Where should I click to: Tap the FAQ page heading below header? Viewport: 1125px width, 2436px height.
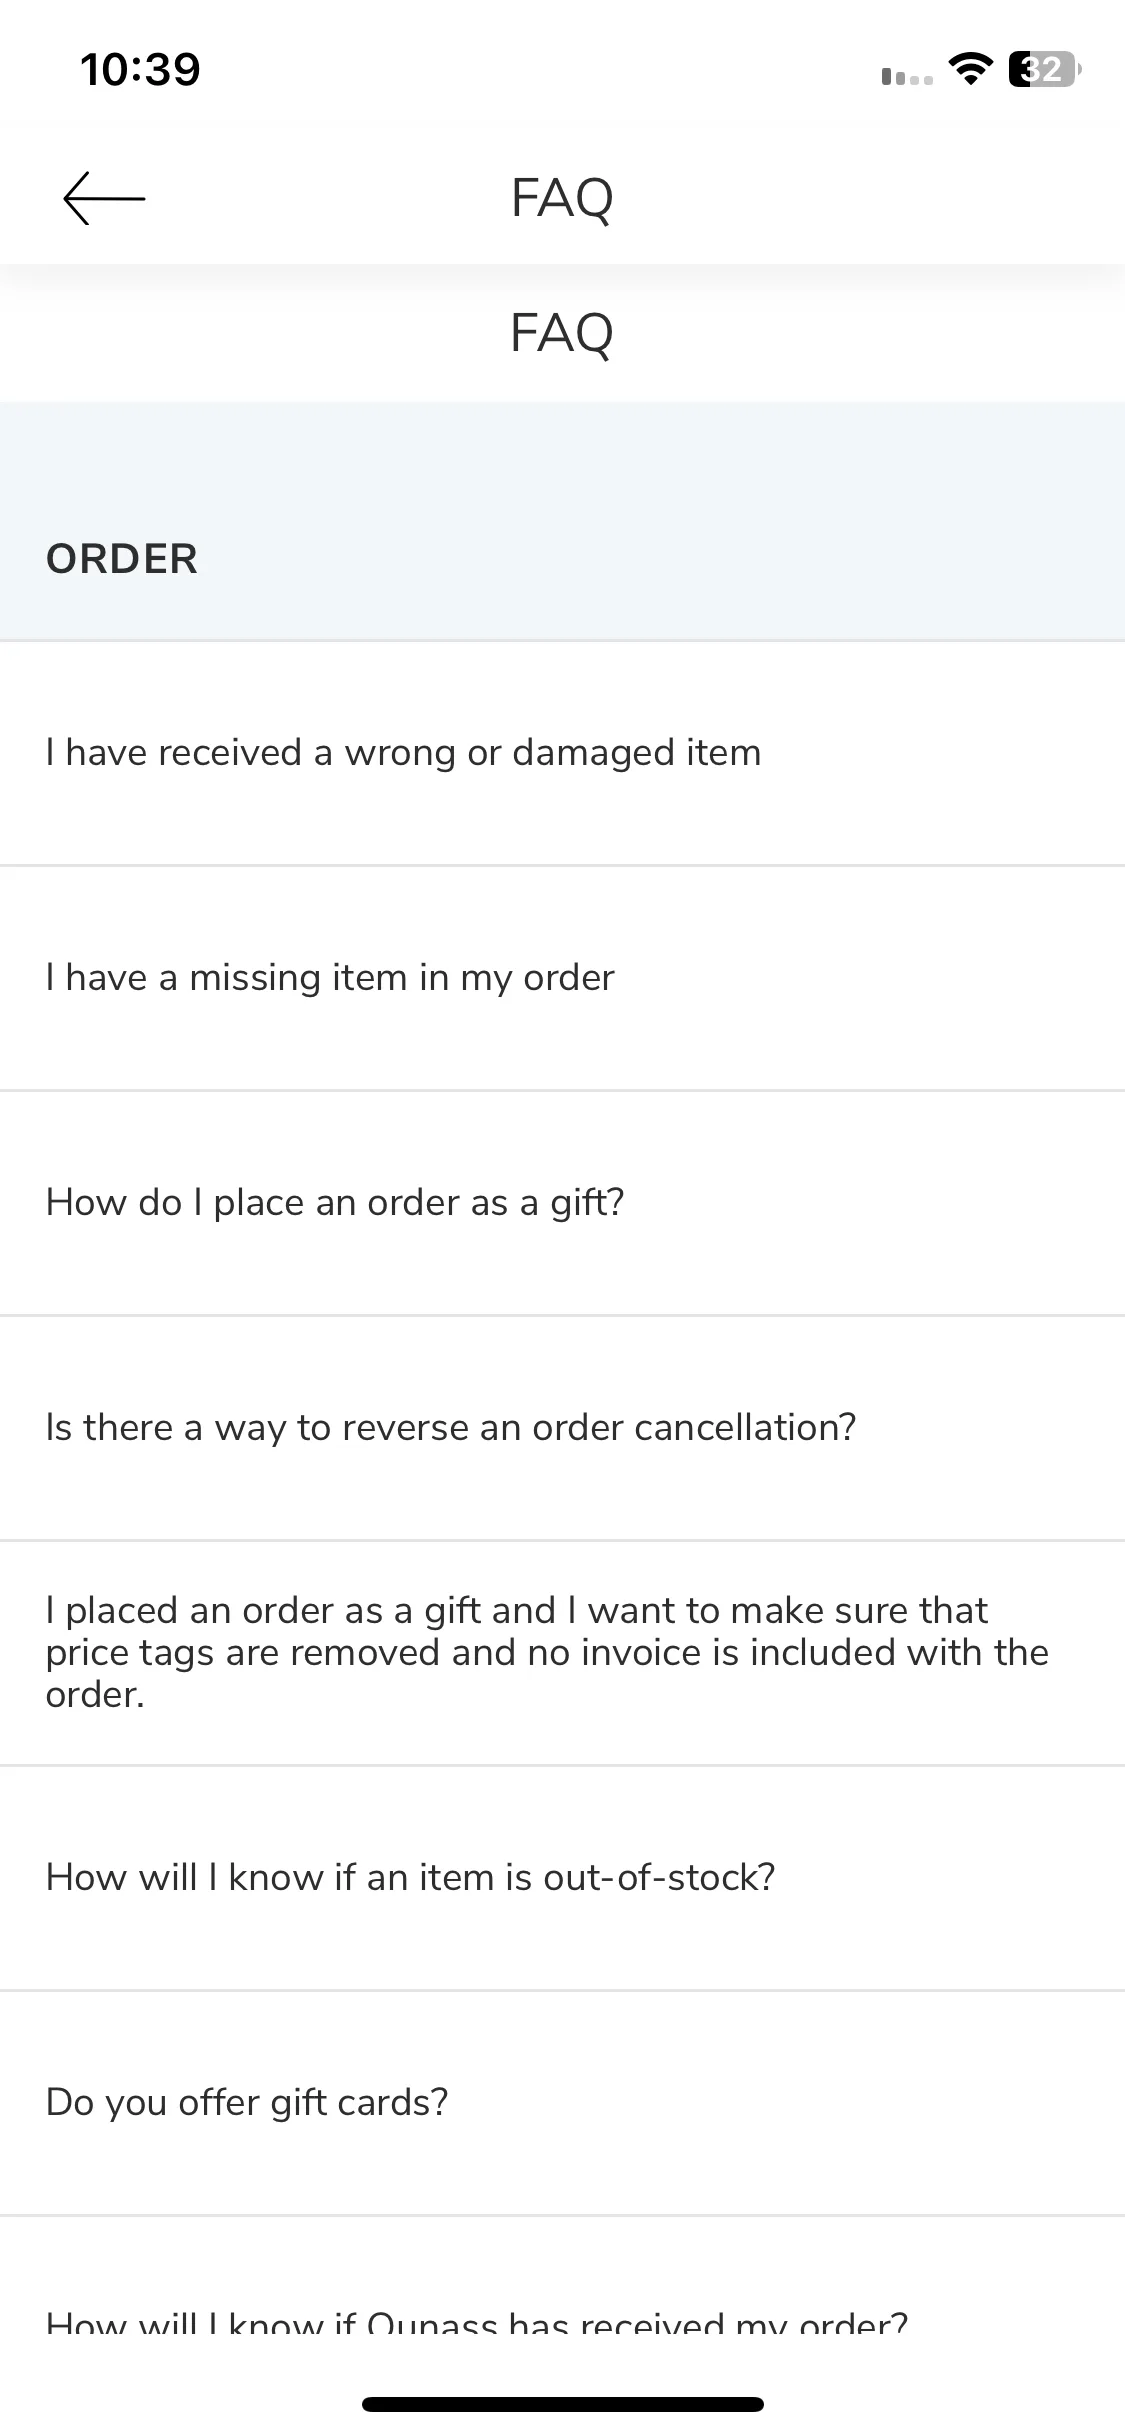[x=562, y=333]
